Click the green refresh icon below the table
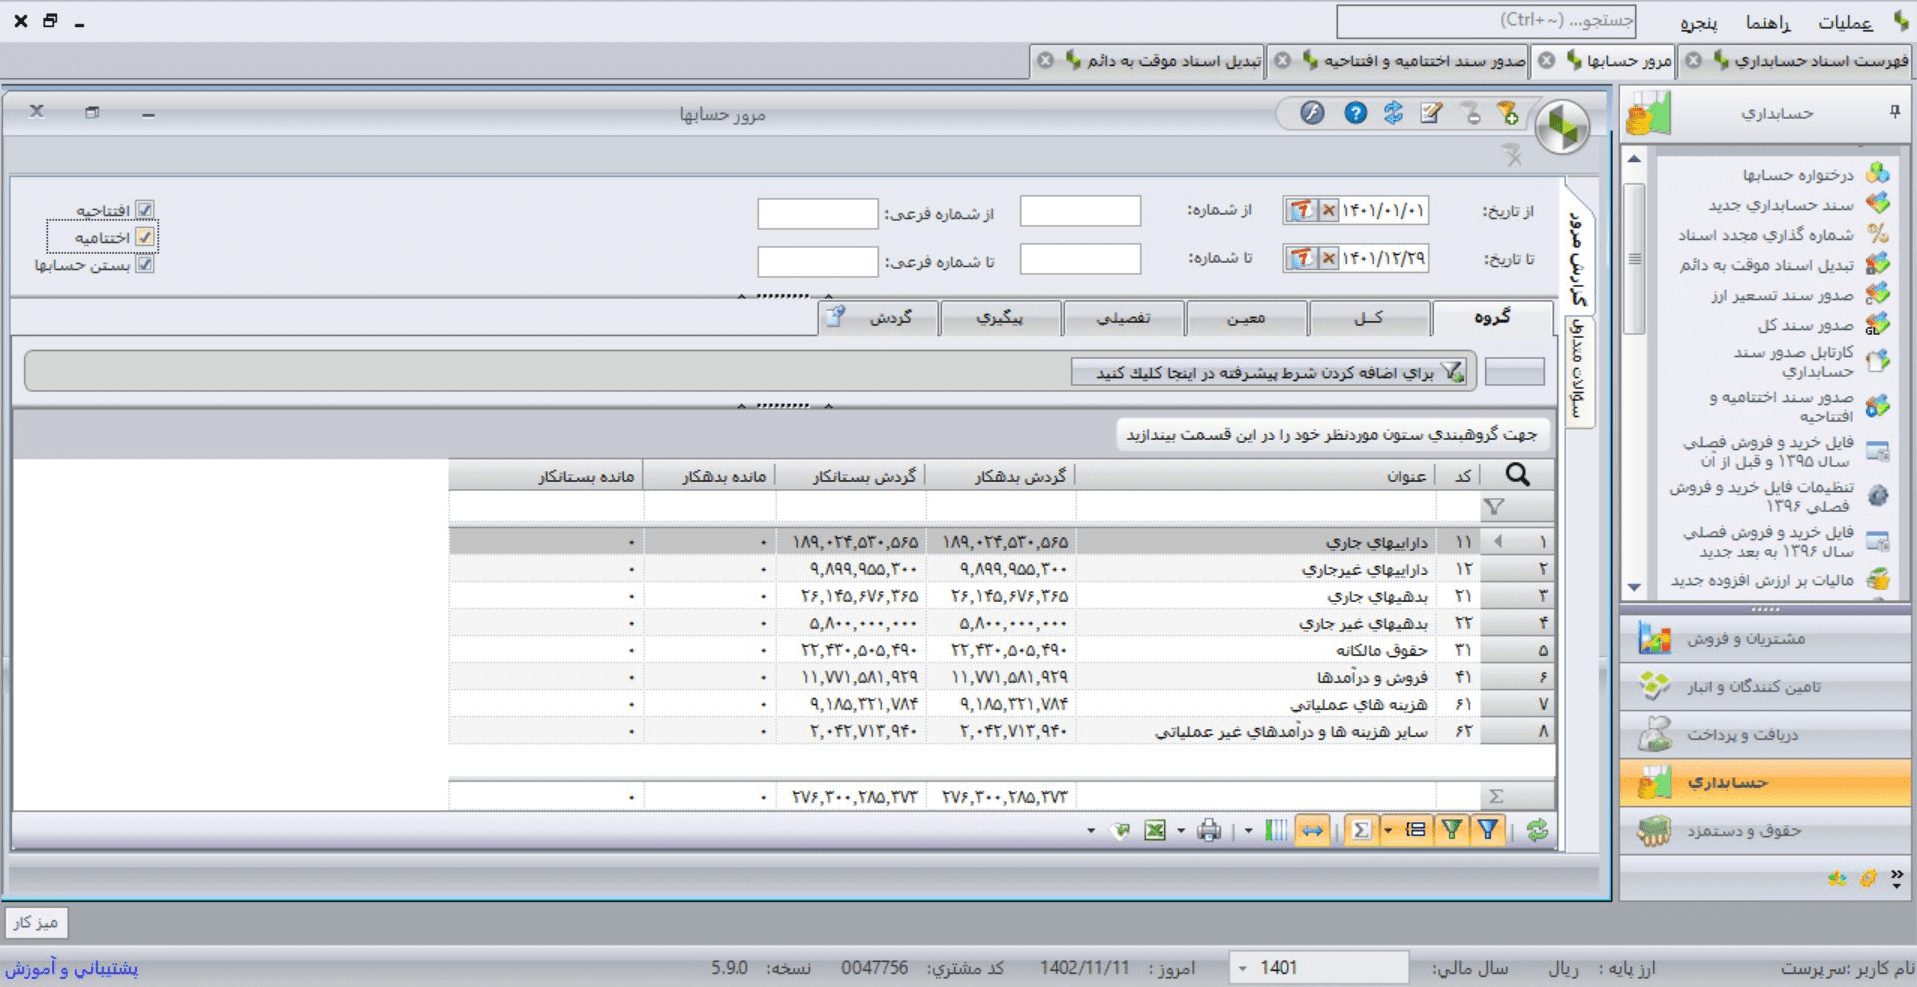Screen dimensions: 1917x987 point(1536,830)
